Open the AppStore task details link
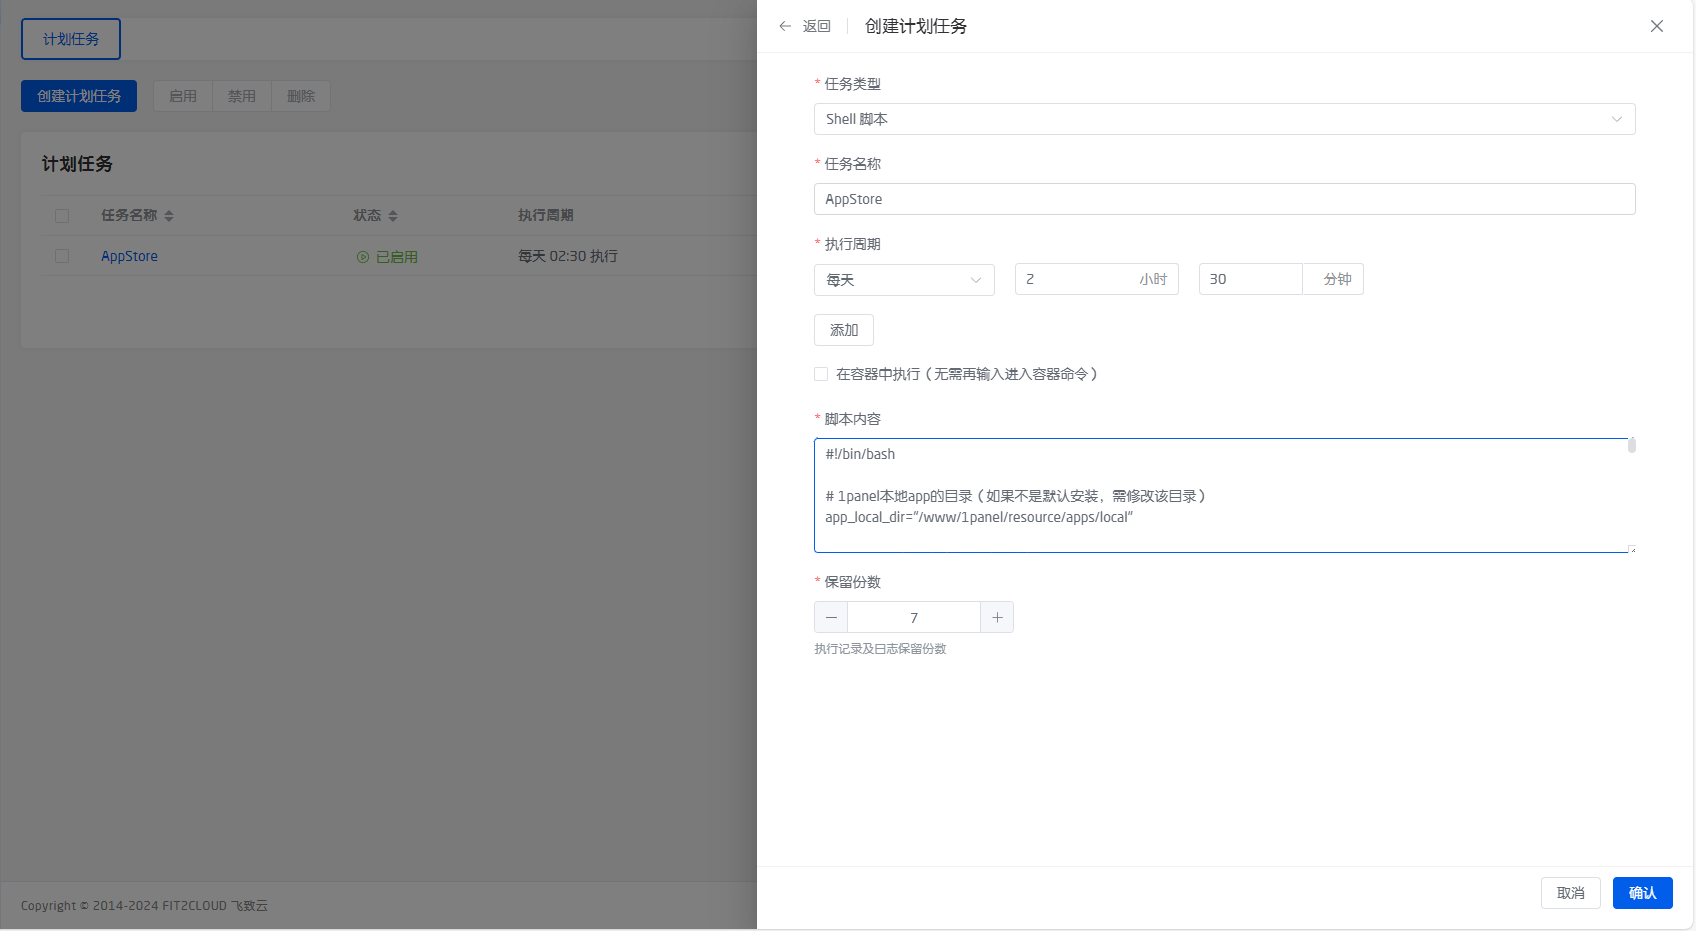Viewport: 1696px width, 931px height. click(129, 256)
